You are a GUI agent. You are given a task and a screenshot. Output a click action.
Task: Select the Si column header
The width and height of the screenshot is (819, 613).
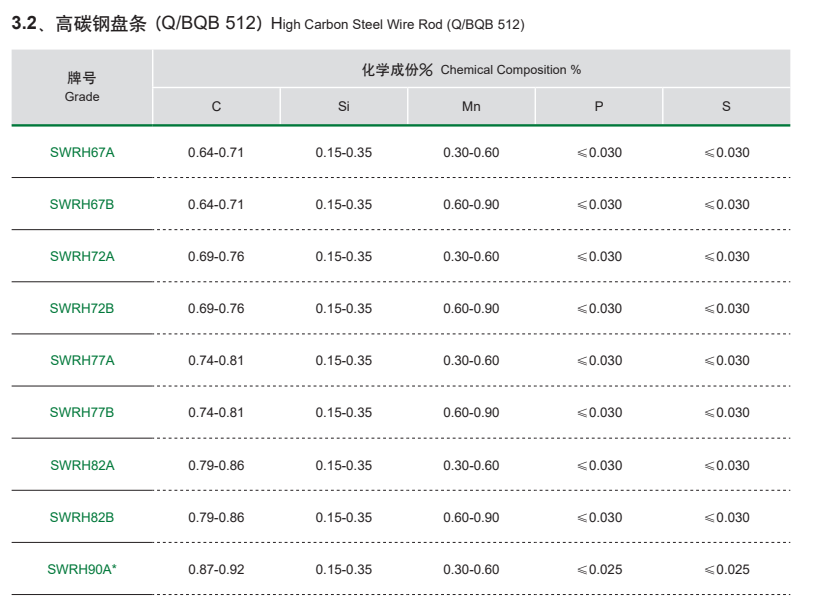tap(344, 107)
